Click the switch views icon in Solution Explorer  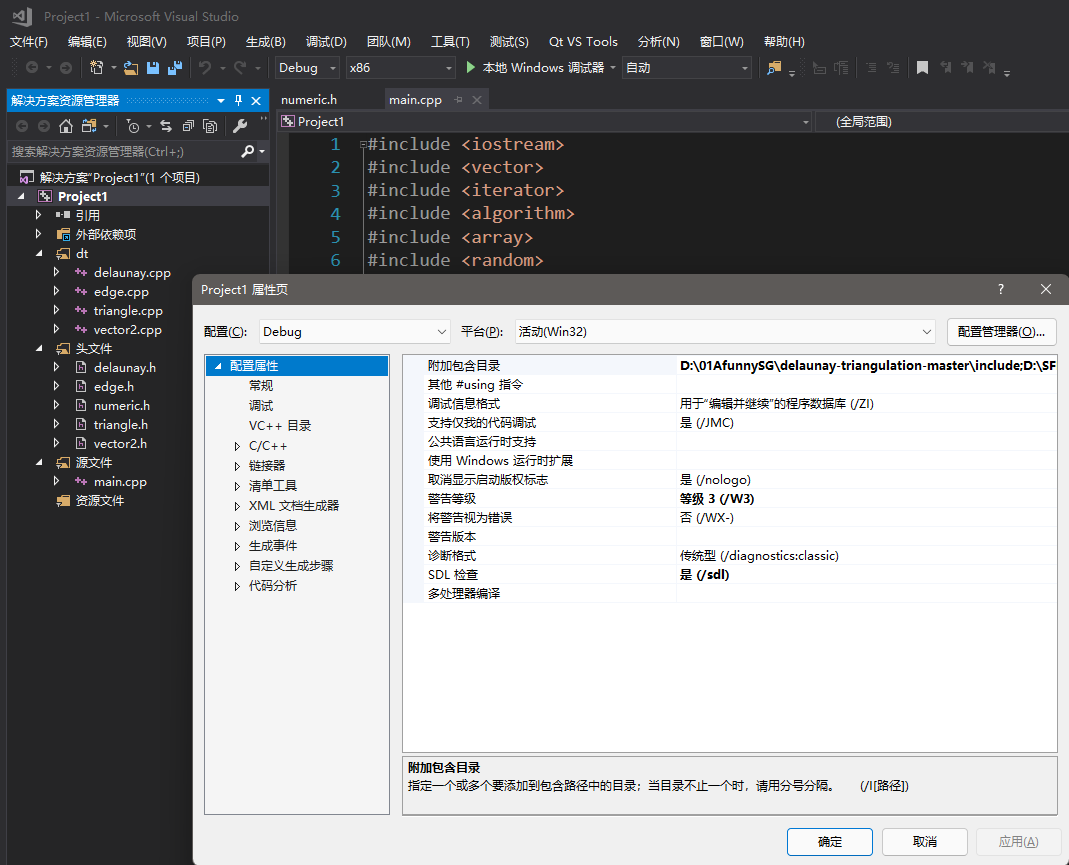pos(89,126)
